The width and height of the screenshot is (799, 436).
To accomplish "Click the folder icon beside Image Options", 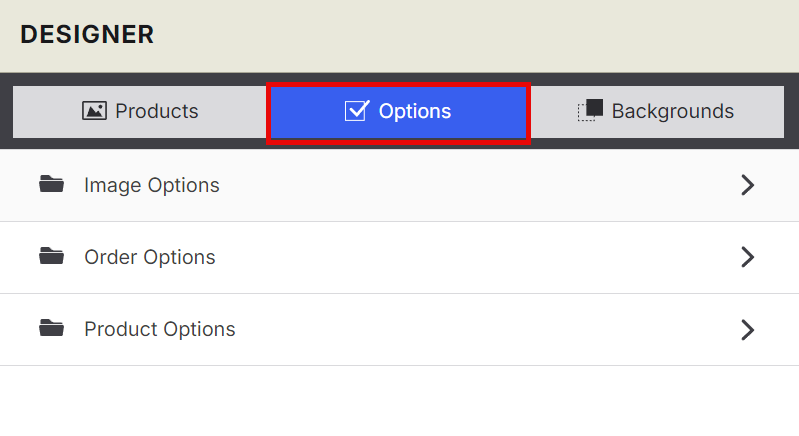I will (x=51, y=184).
